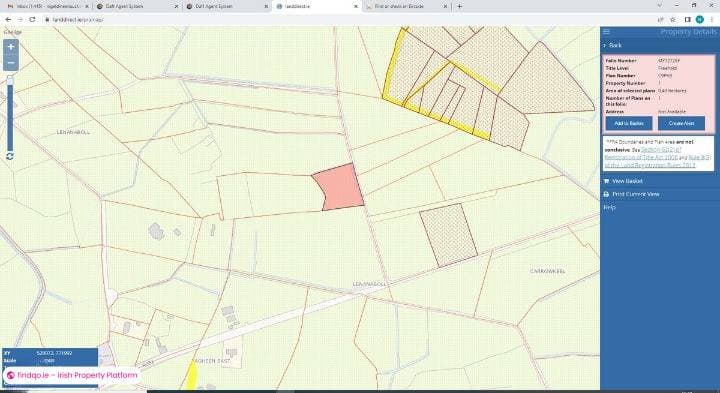Open the Chrome three-dot menu
The image size is (720, 393).
(712, 19)
